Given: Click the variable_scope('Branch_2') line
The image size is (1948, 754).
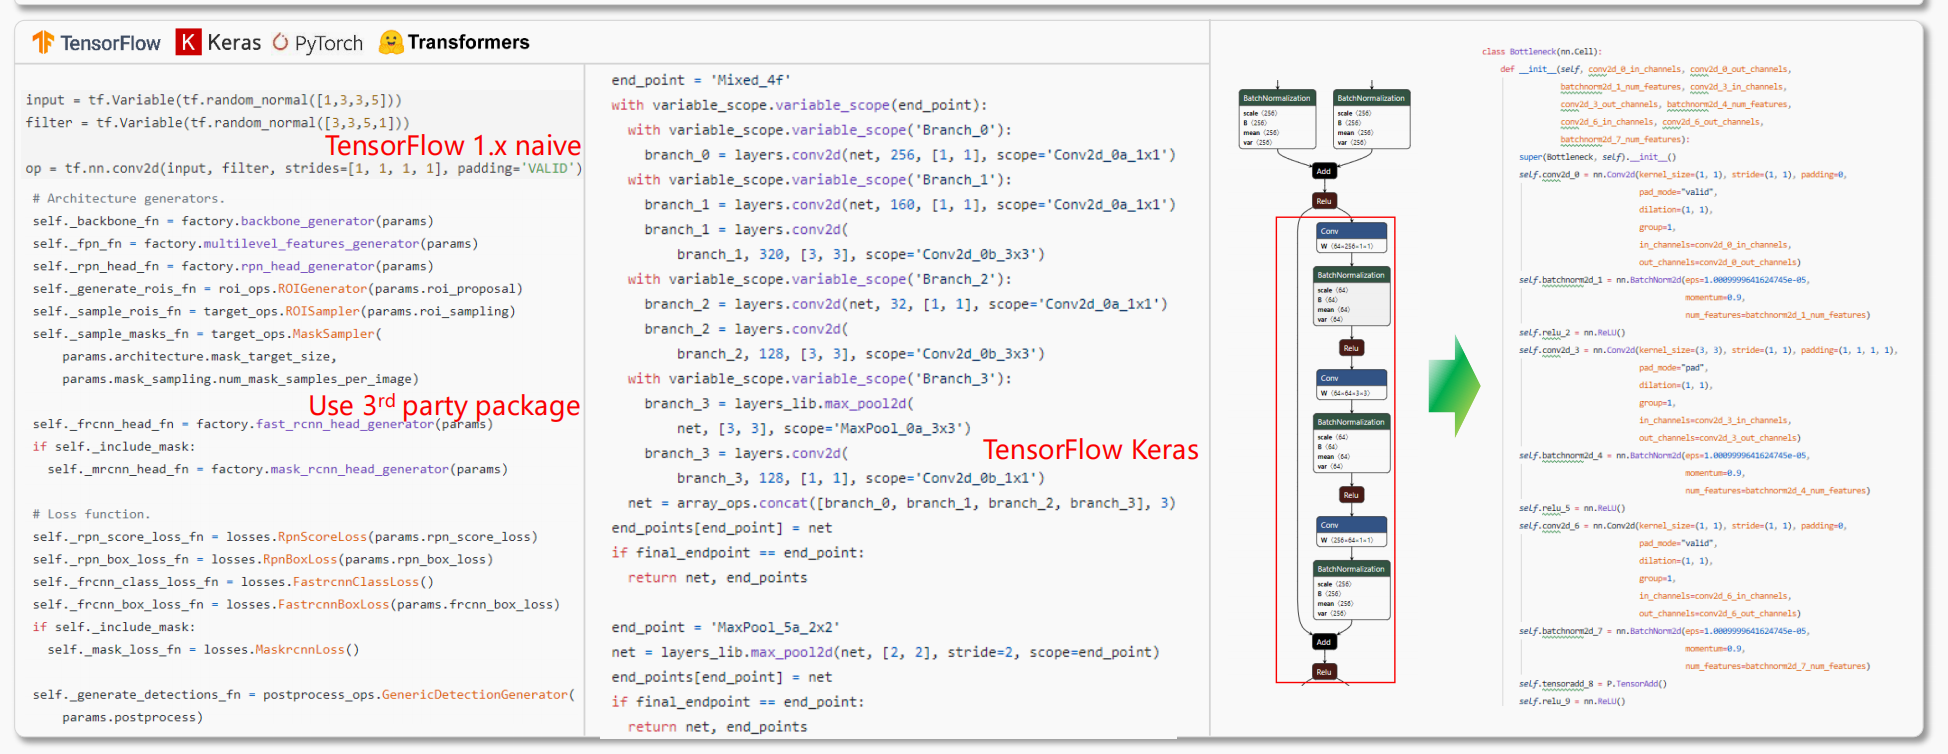Looking at the screenshot, I should pos(820,279).
